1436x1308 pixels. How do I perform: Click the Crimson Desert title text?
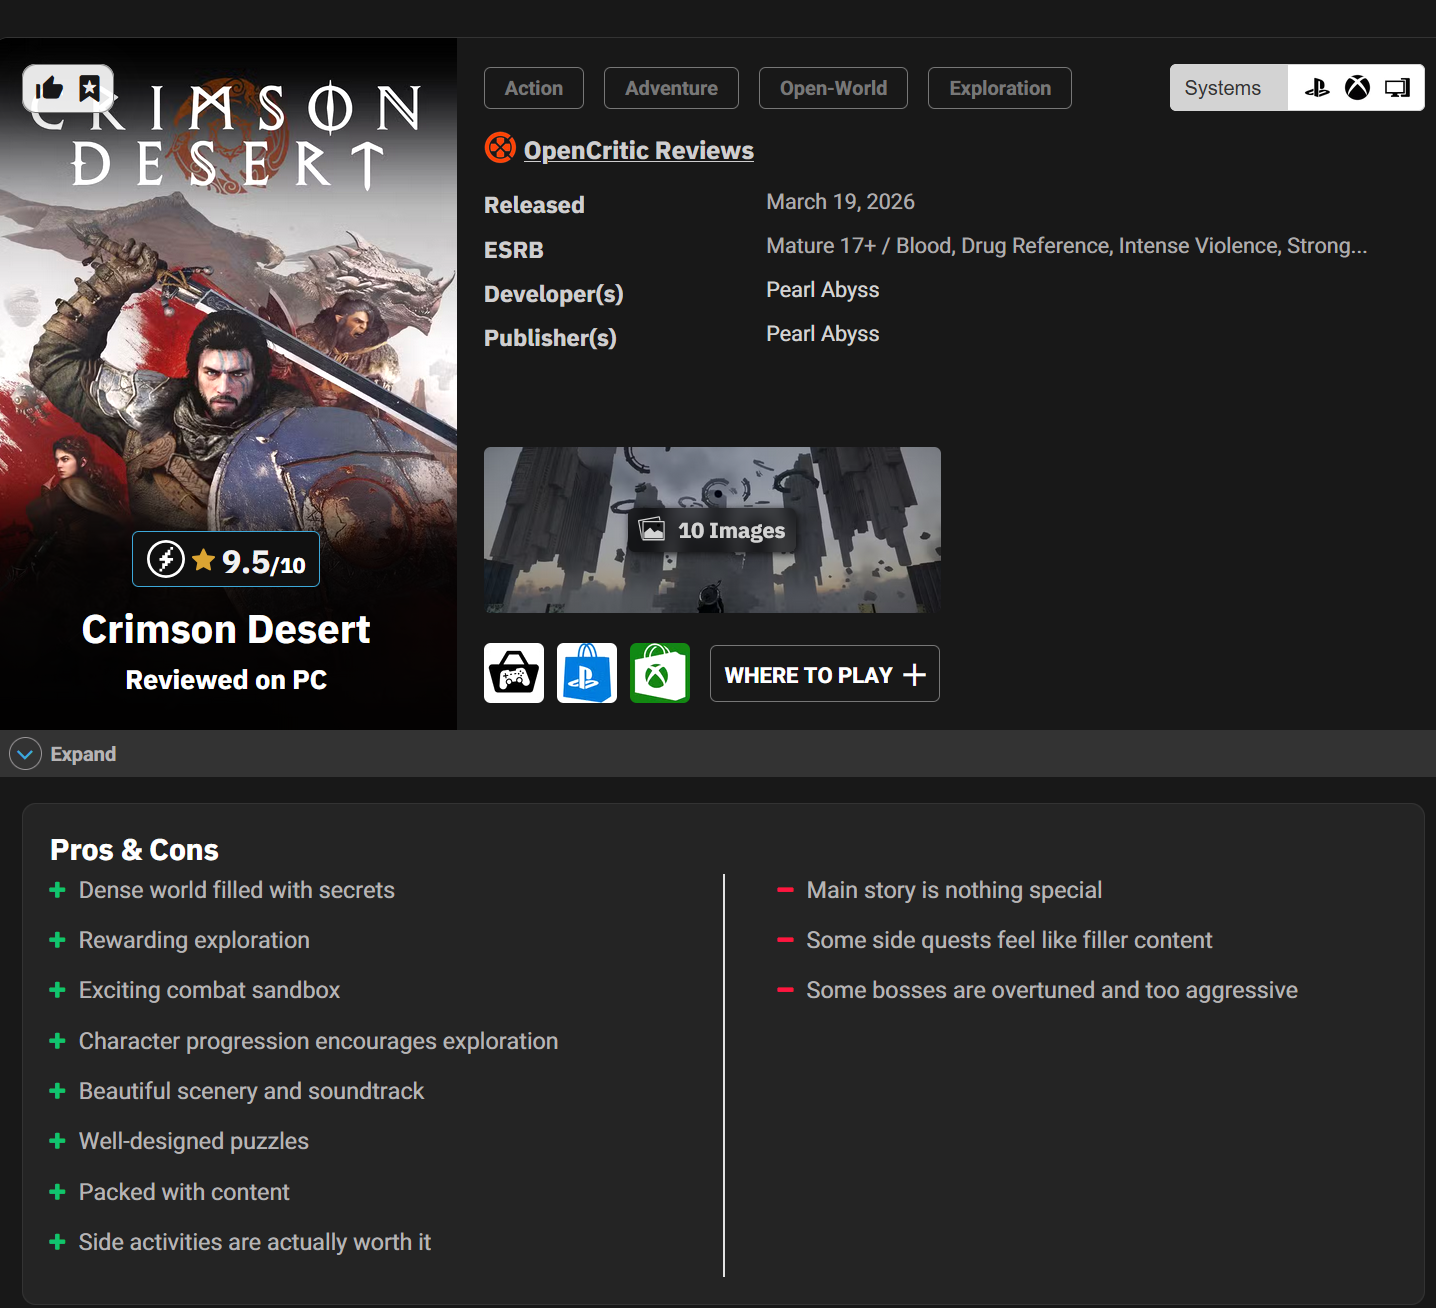tap(226, 630)
